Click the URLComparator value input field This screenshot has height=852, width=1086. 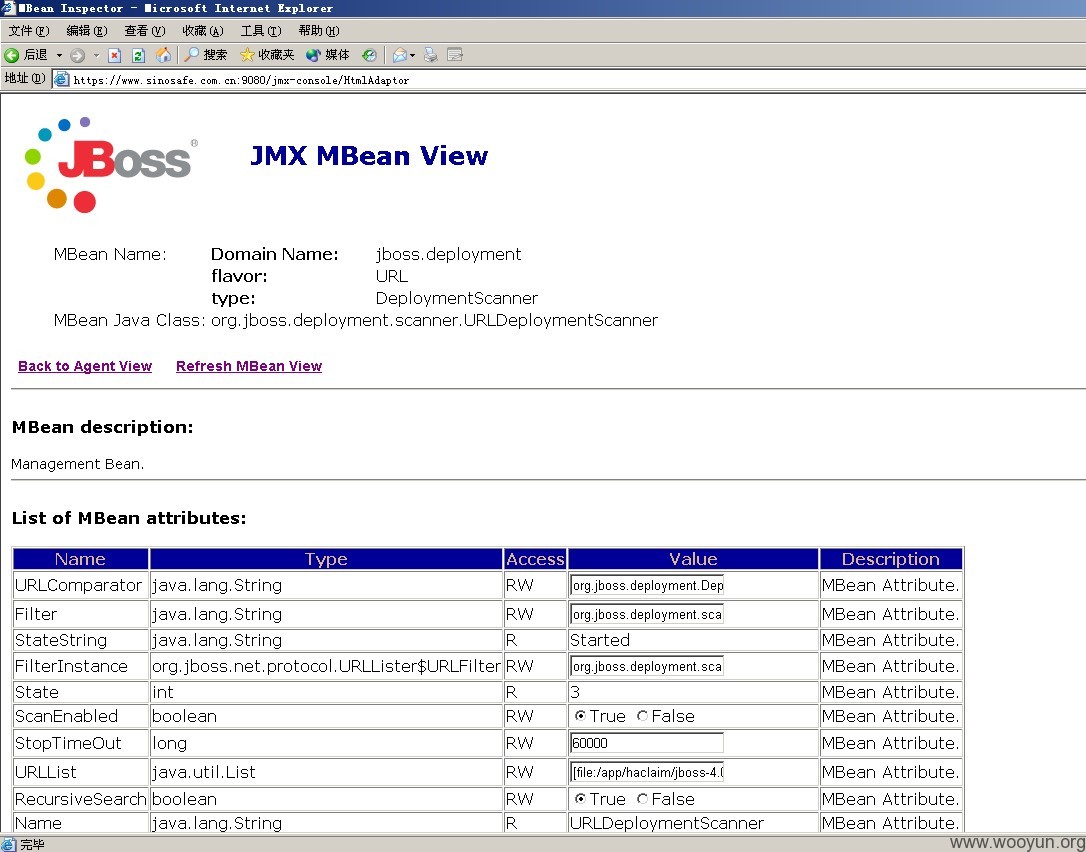click(647, 585)
